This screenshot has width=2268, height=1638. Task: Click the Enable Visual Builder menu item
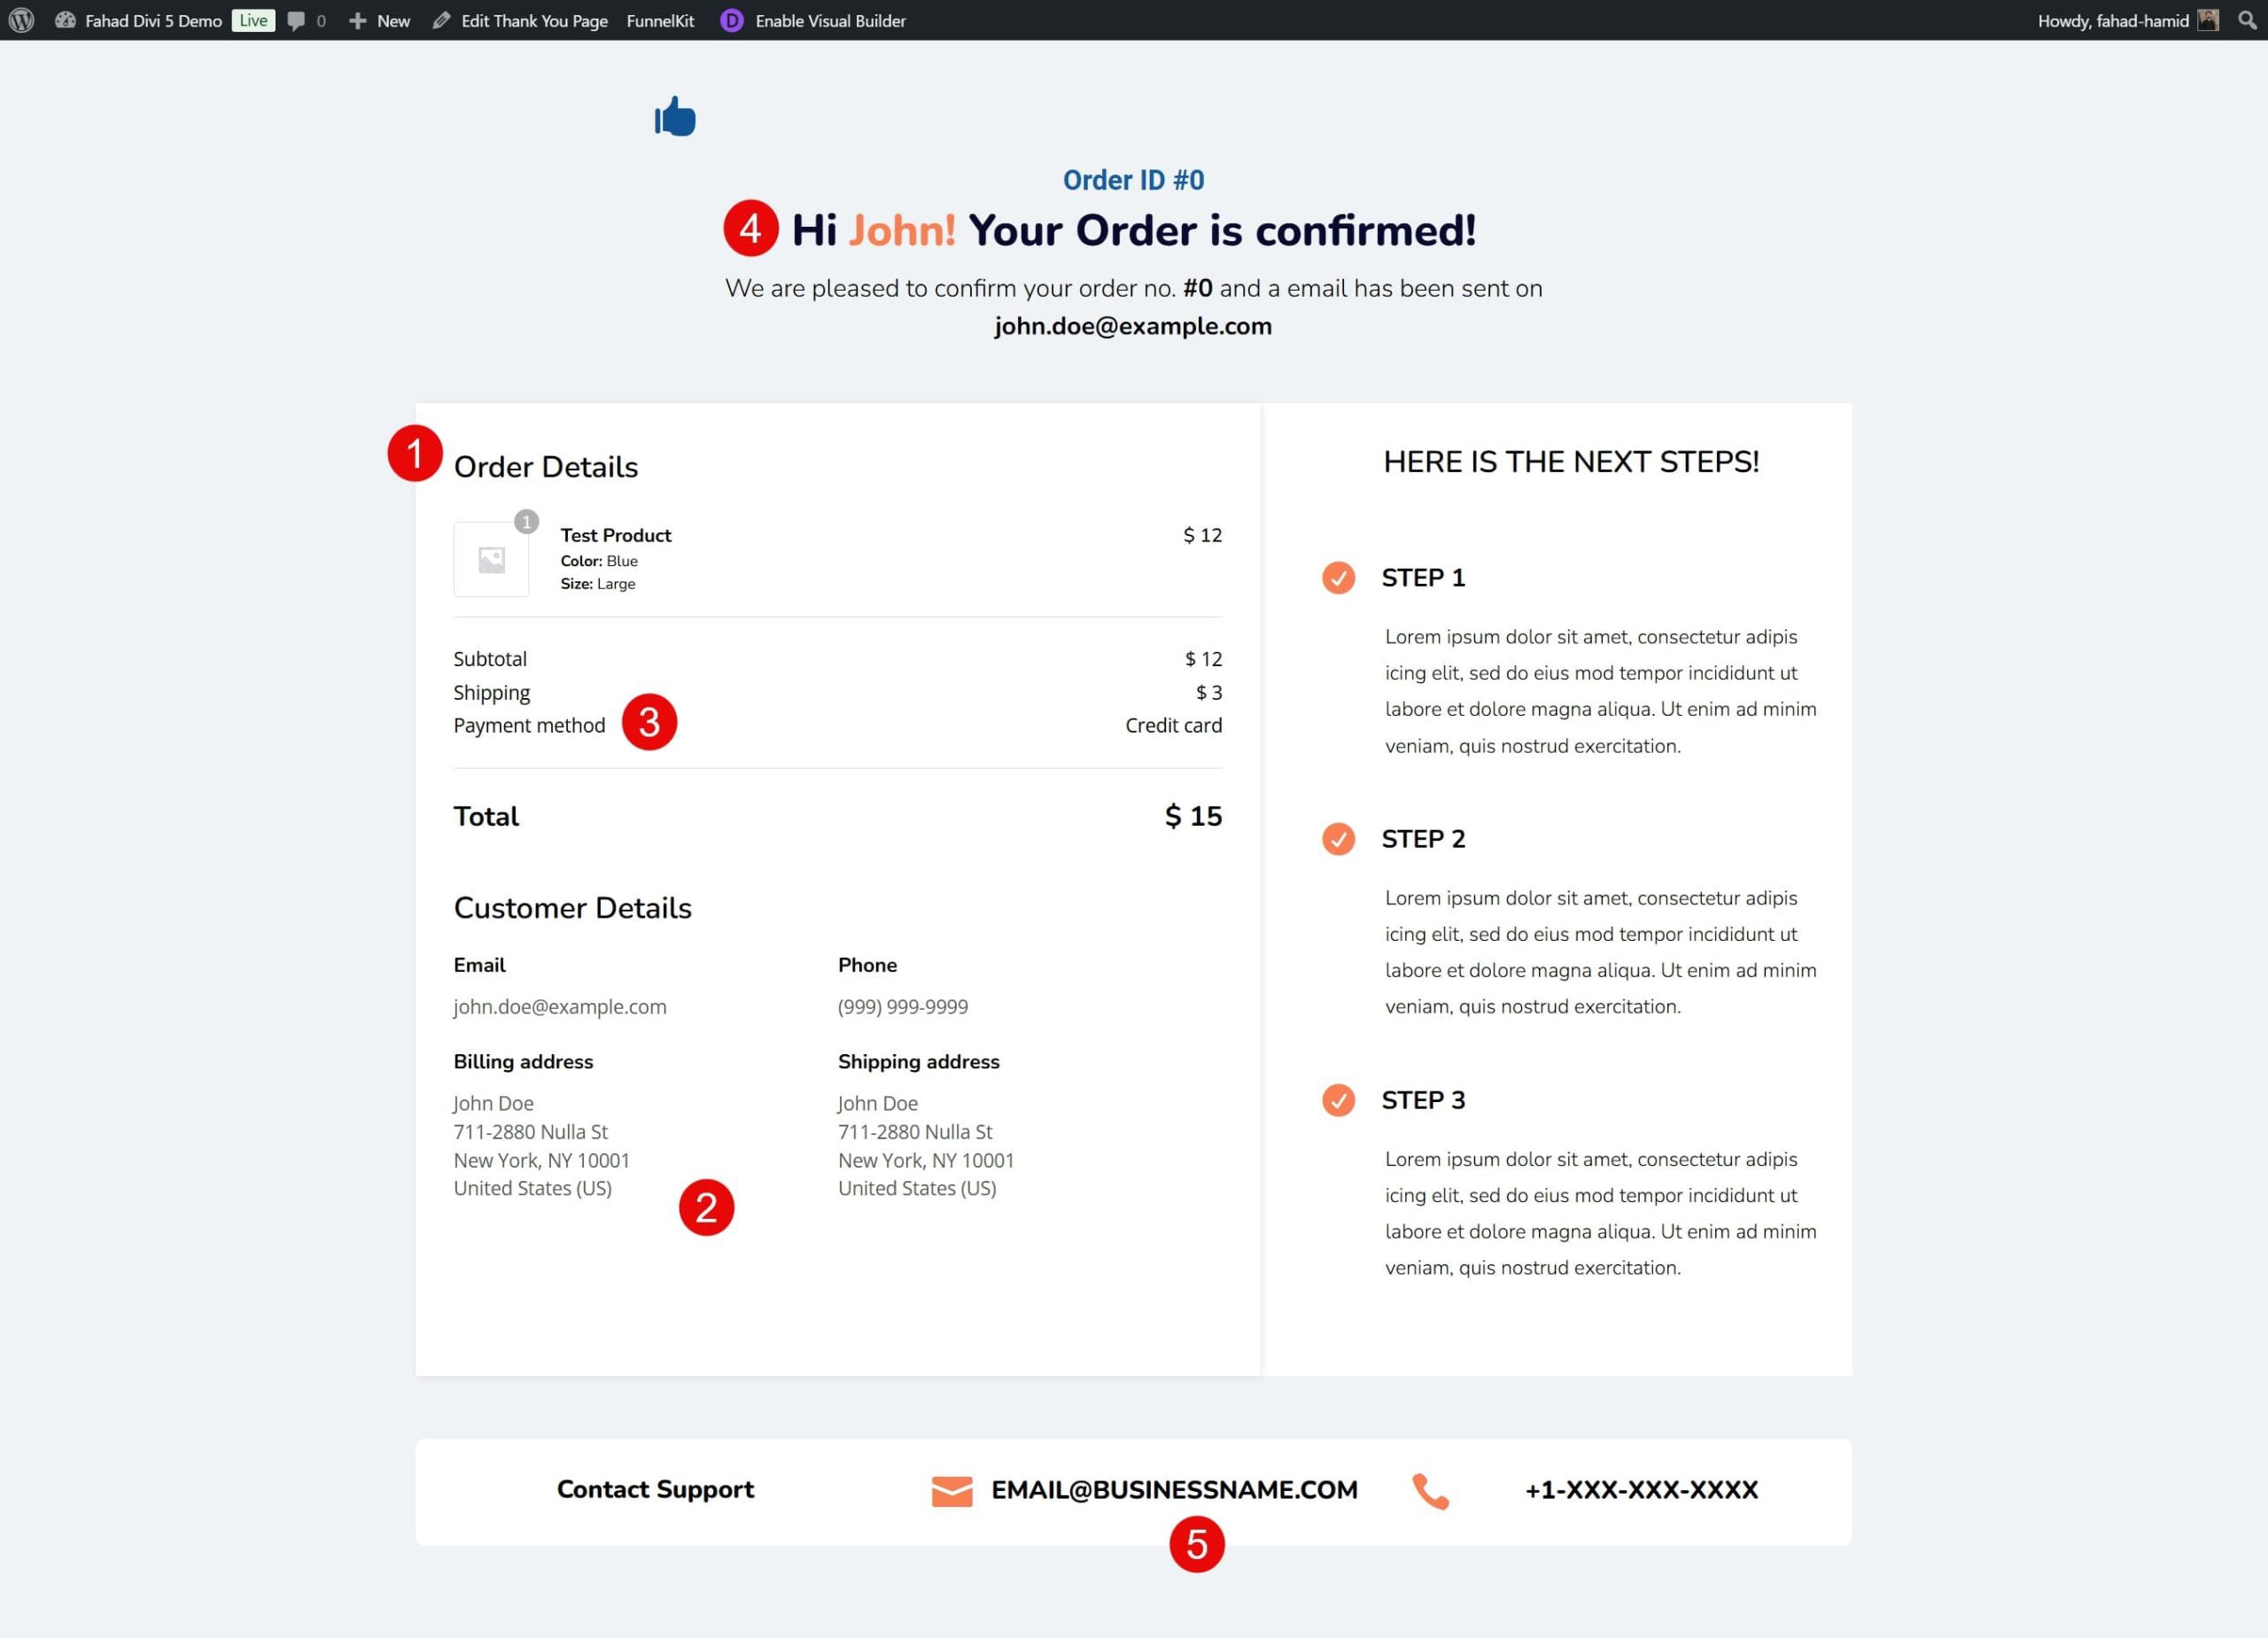point(831,19)
